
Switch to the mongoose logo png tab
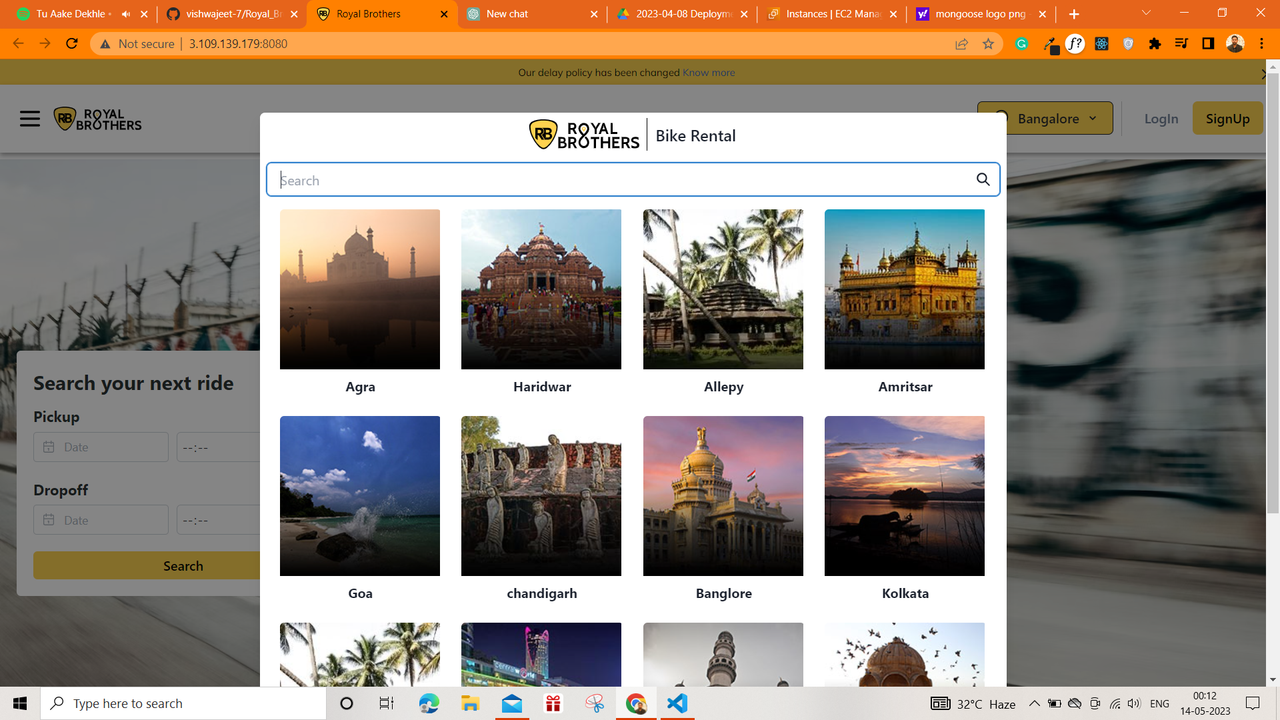982,14
